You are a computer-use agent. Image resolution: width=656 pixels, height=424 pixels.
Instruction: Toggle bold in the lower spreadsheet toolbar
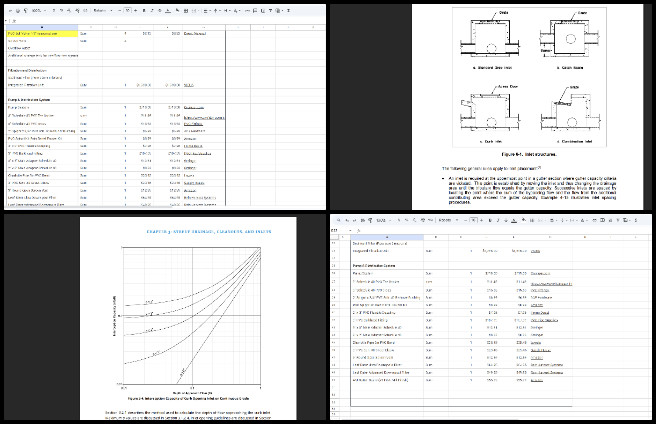[x=491, y=220]
